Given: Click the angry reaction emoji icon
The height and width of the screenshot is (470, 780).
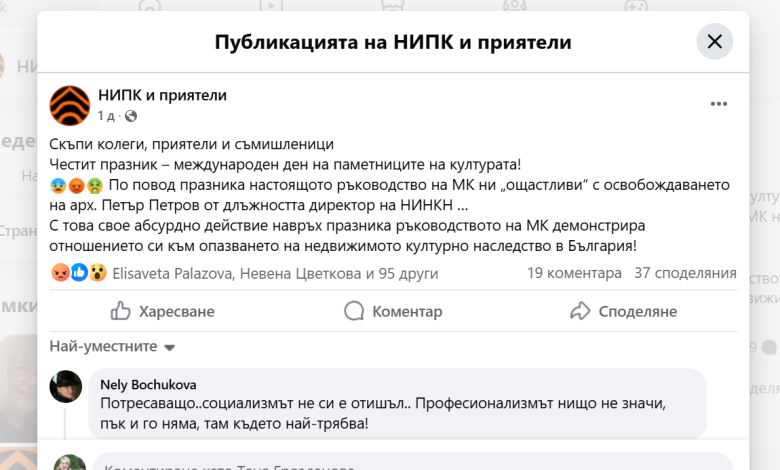Looking at the screenshot, I should (59, 273).
